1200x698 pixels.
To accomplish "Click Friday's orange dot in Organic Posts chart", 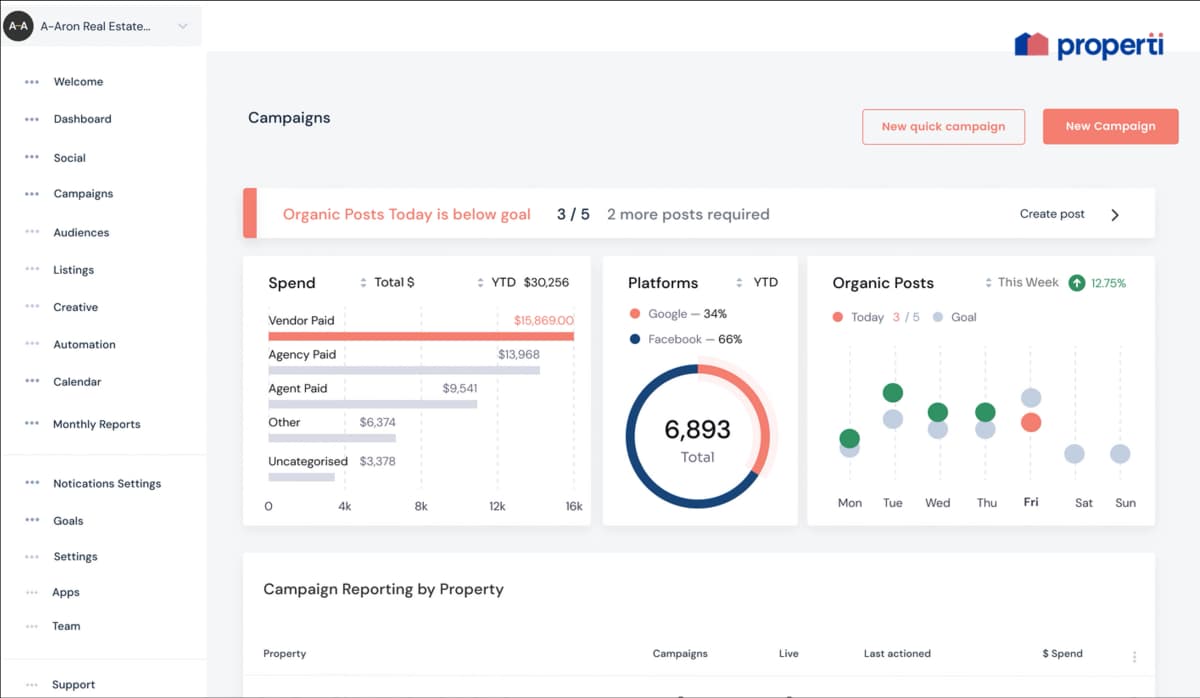I will coord(1031,423).
